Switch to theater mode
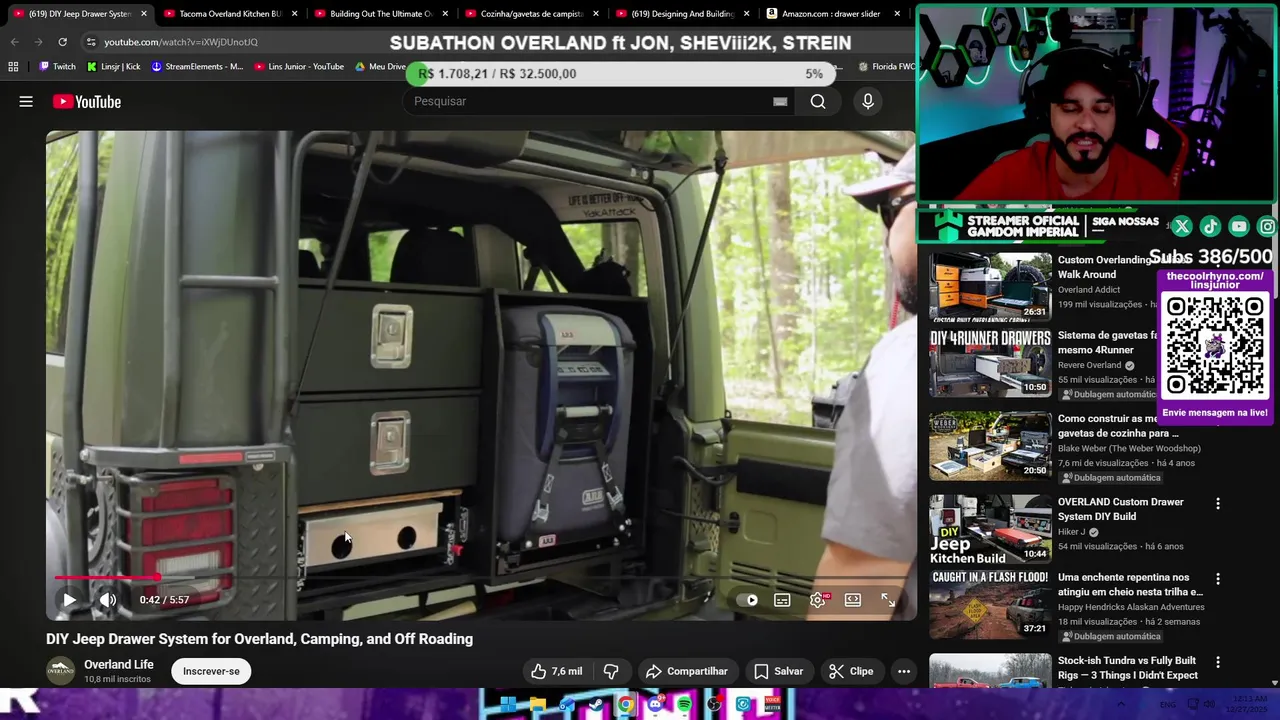The image size is (1280, 720). point(853,600)
